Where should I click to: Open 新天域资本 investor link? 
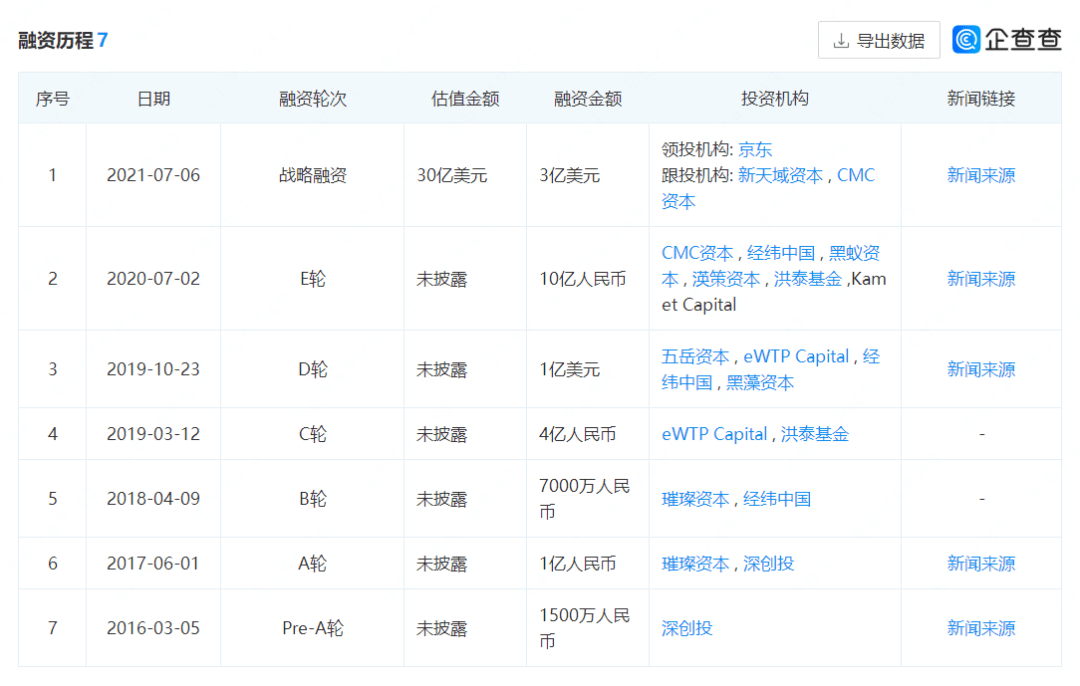(x=780, y=175)
